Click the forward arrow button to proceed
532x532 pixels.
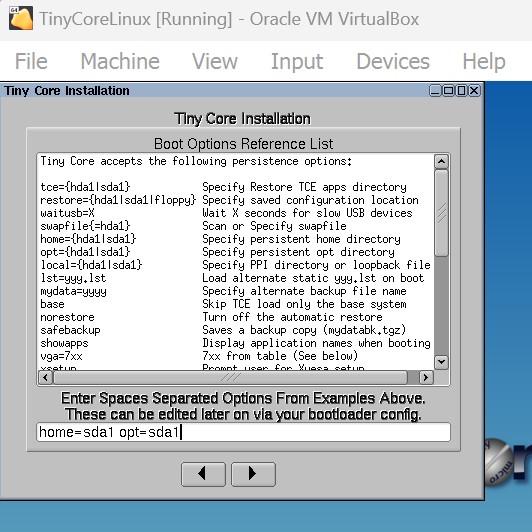click(x=253, y=474)
